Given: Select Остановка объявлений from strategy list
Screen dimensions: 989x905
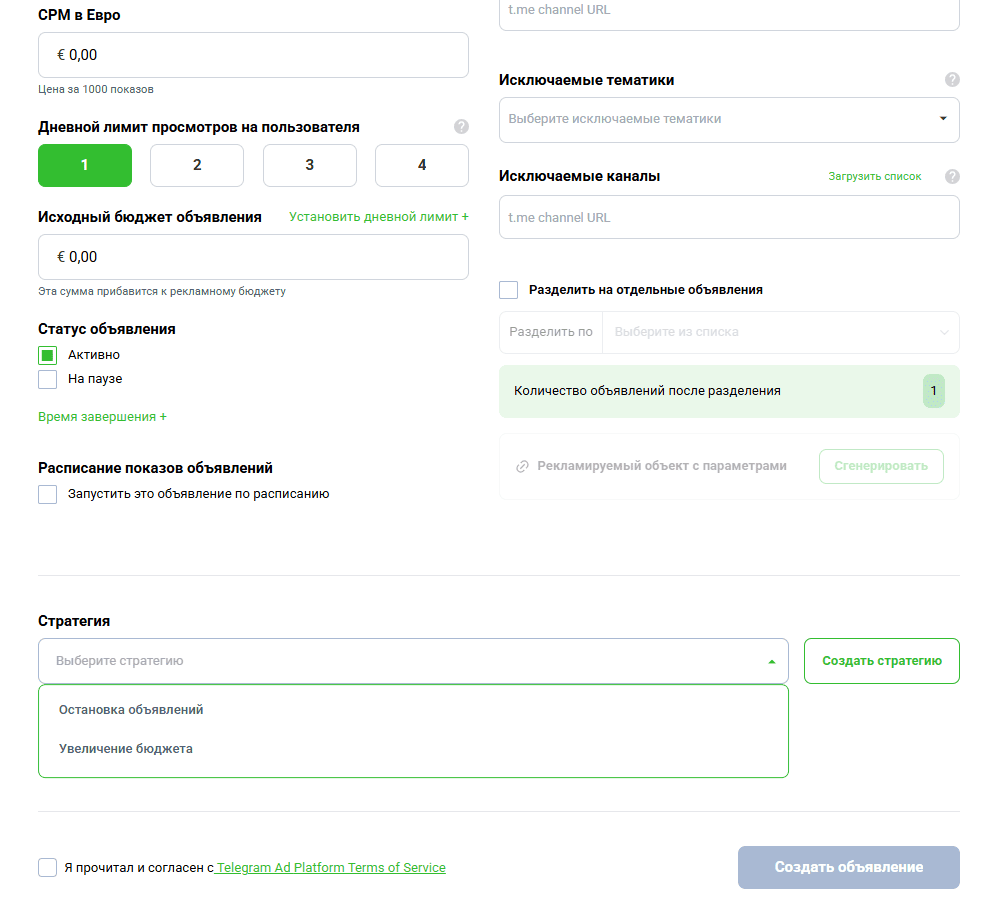Looking at the screenshot, I should pos(131,709).
